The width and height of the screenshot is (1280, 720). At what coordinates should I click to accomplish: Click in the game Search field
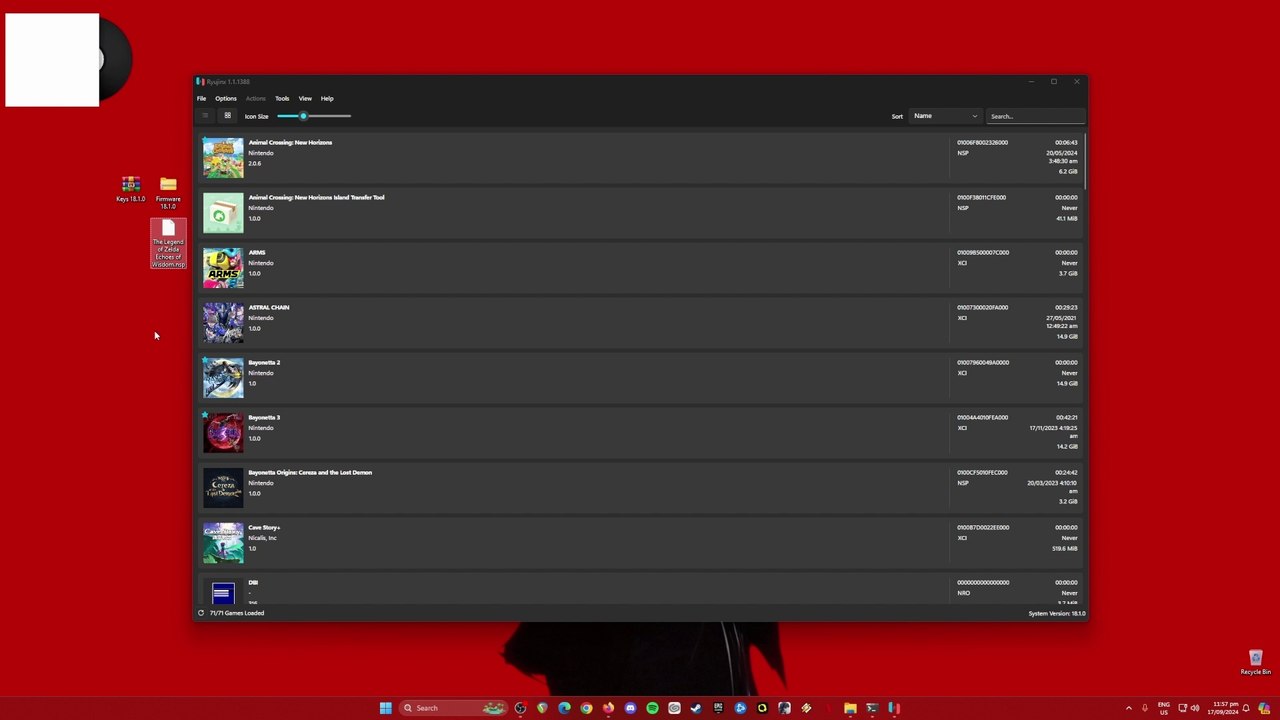click(1036, 116)
